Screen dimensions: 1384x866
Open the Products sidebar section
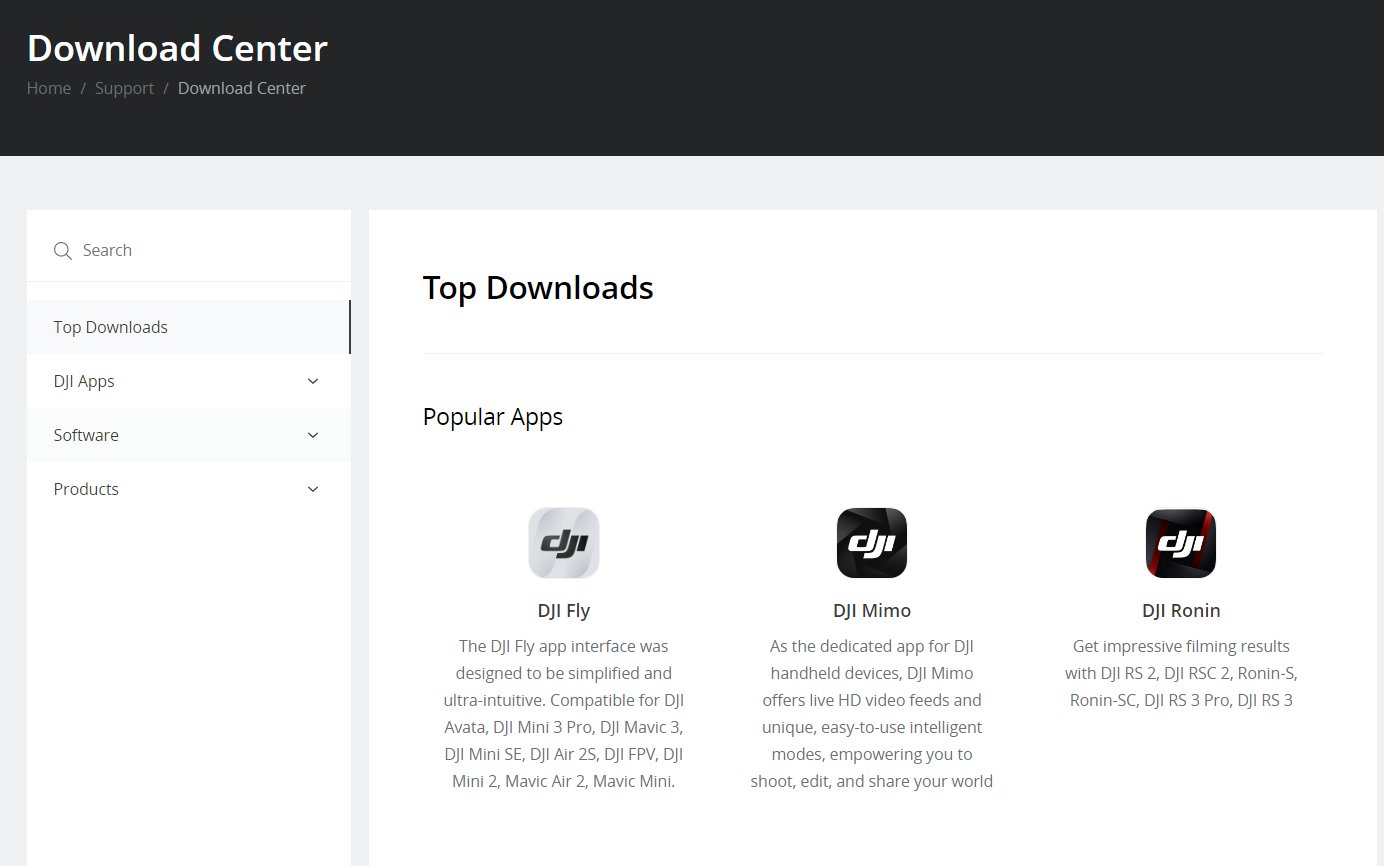(x=189, y=489)
